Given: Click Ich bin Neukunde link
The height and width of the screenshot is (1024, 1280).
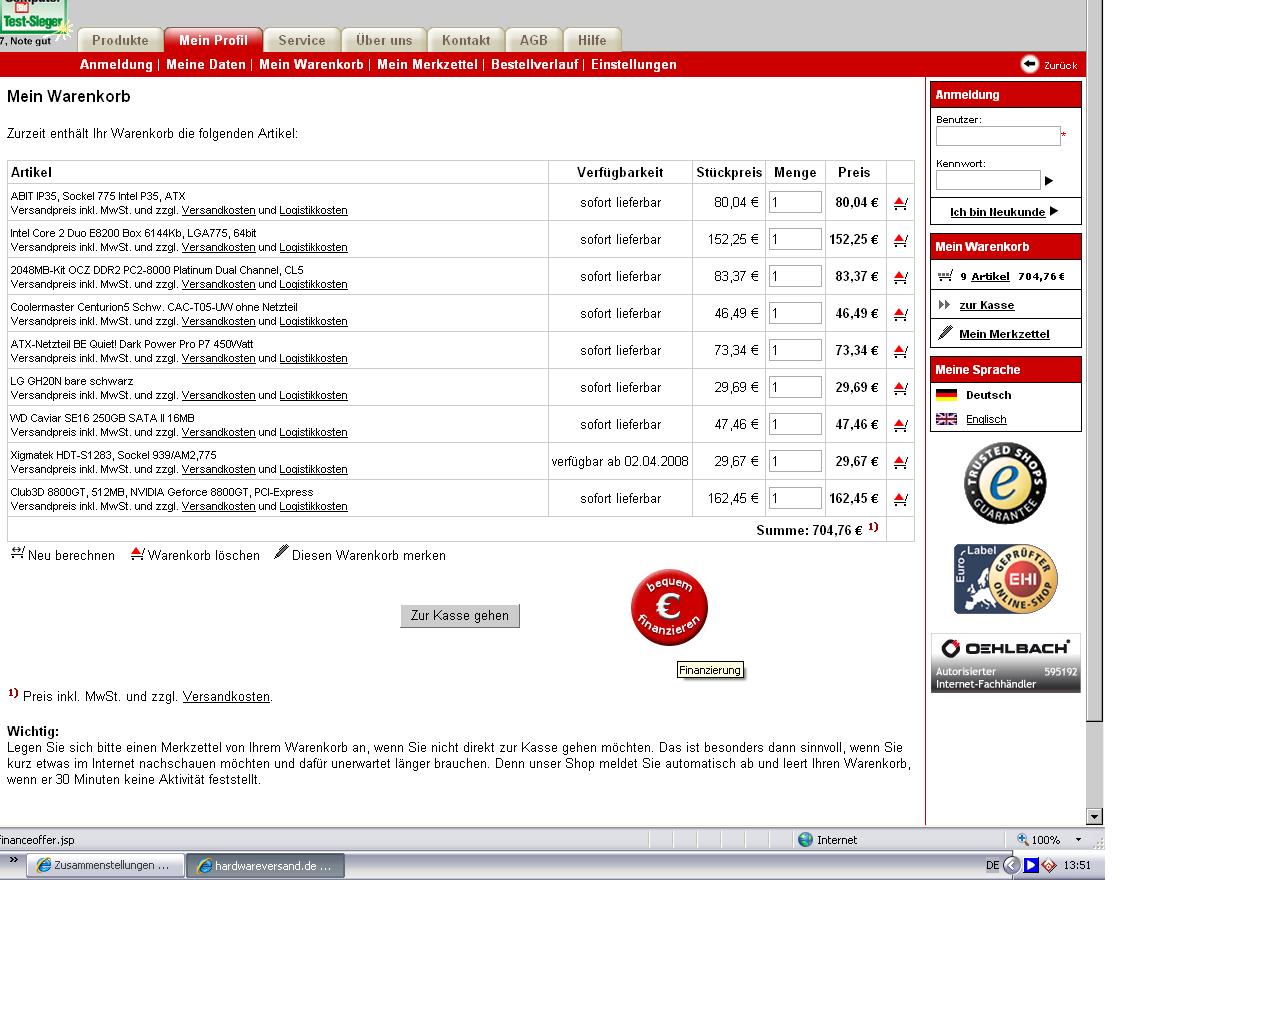Looking at the screenshot, I should tap(997, 212).
